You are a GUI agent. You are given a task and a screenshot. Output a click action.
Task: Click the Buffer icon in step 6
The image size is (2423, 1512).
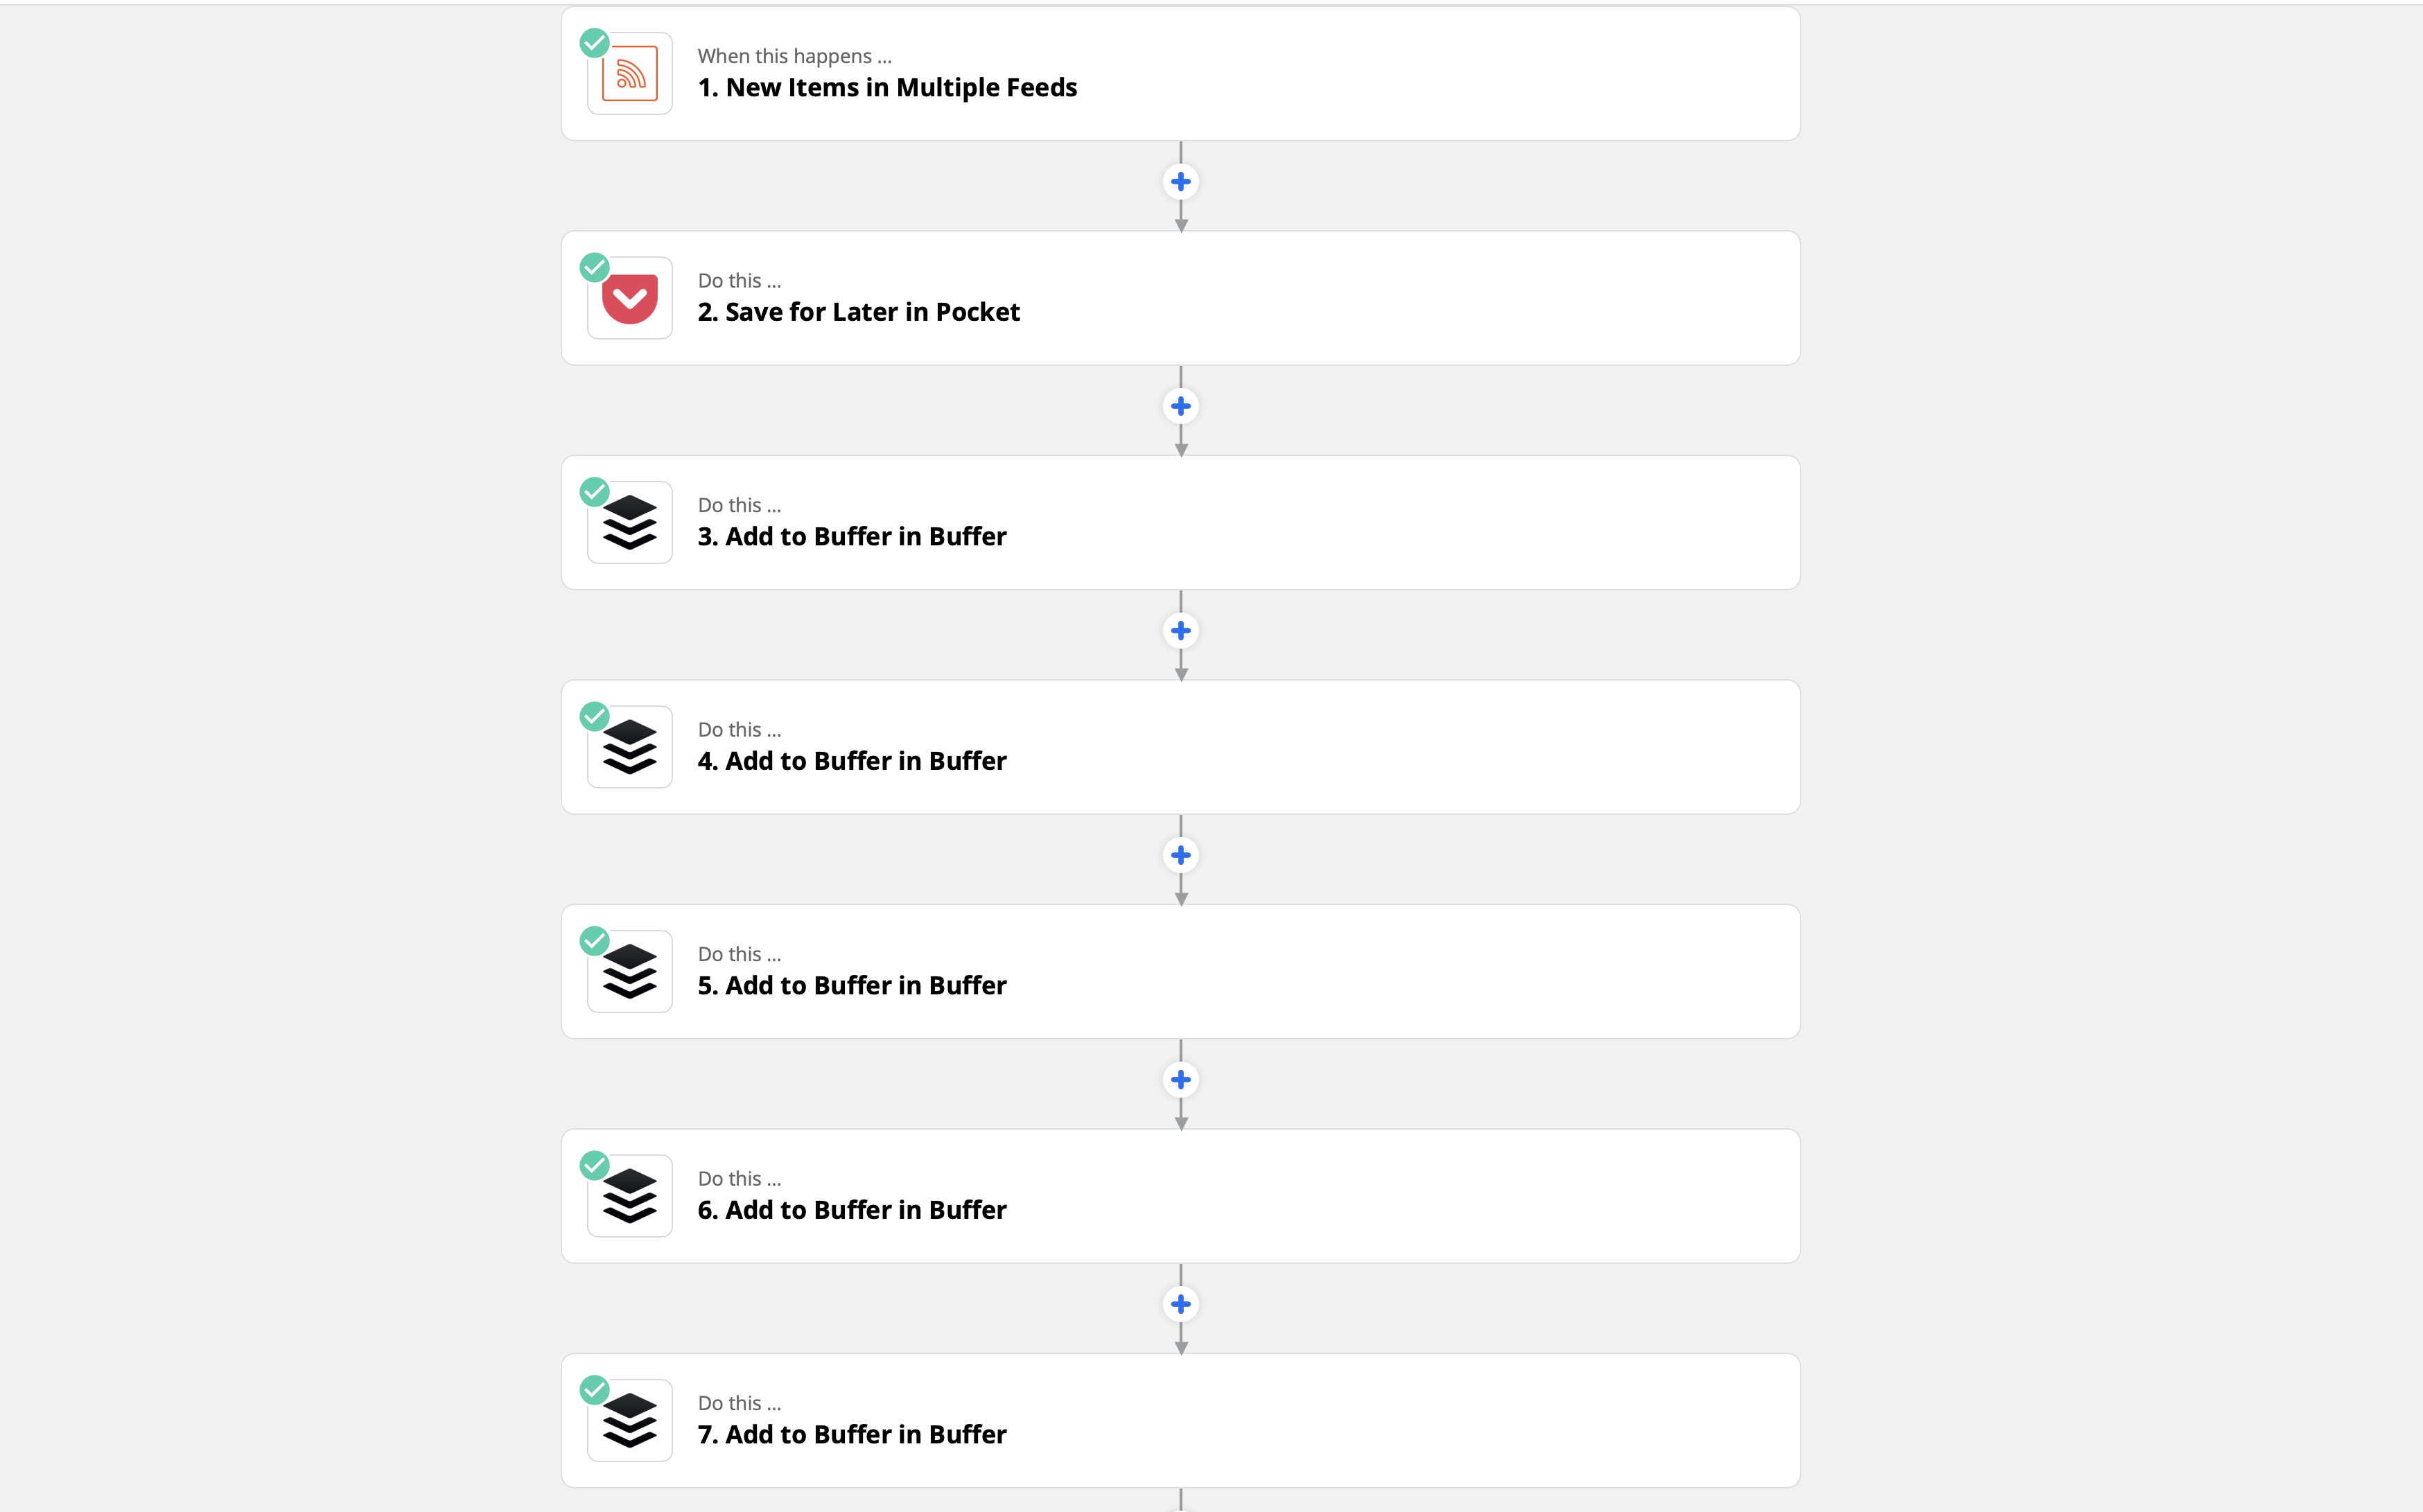[x=630, y=1197]
